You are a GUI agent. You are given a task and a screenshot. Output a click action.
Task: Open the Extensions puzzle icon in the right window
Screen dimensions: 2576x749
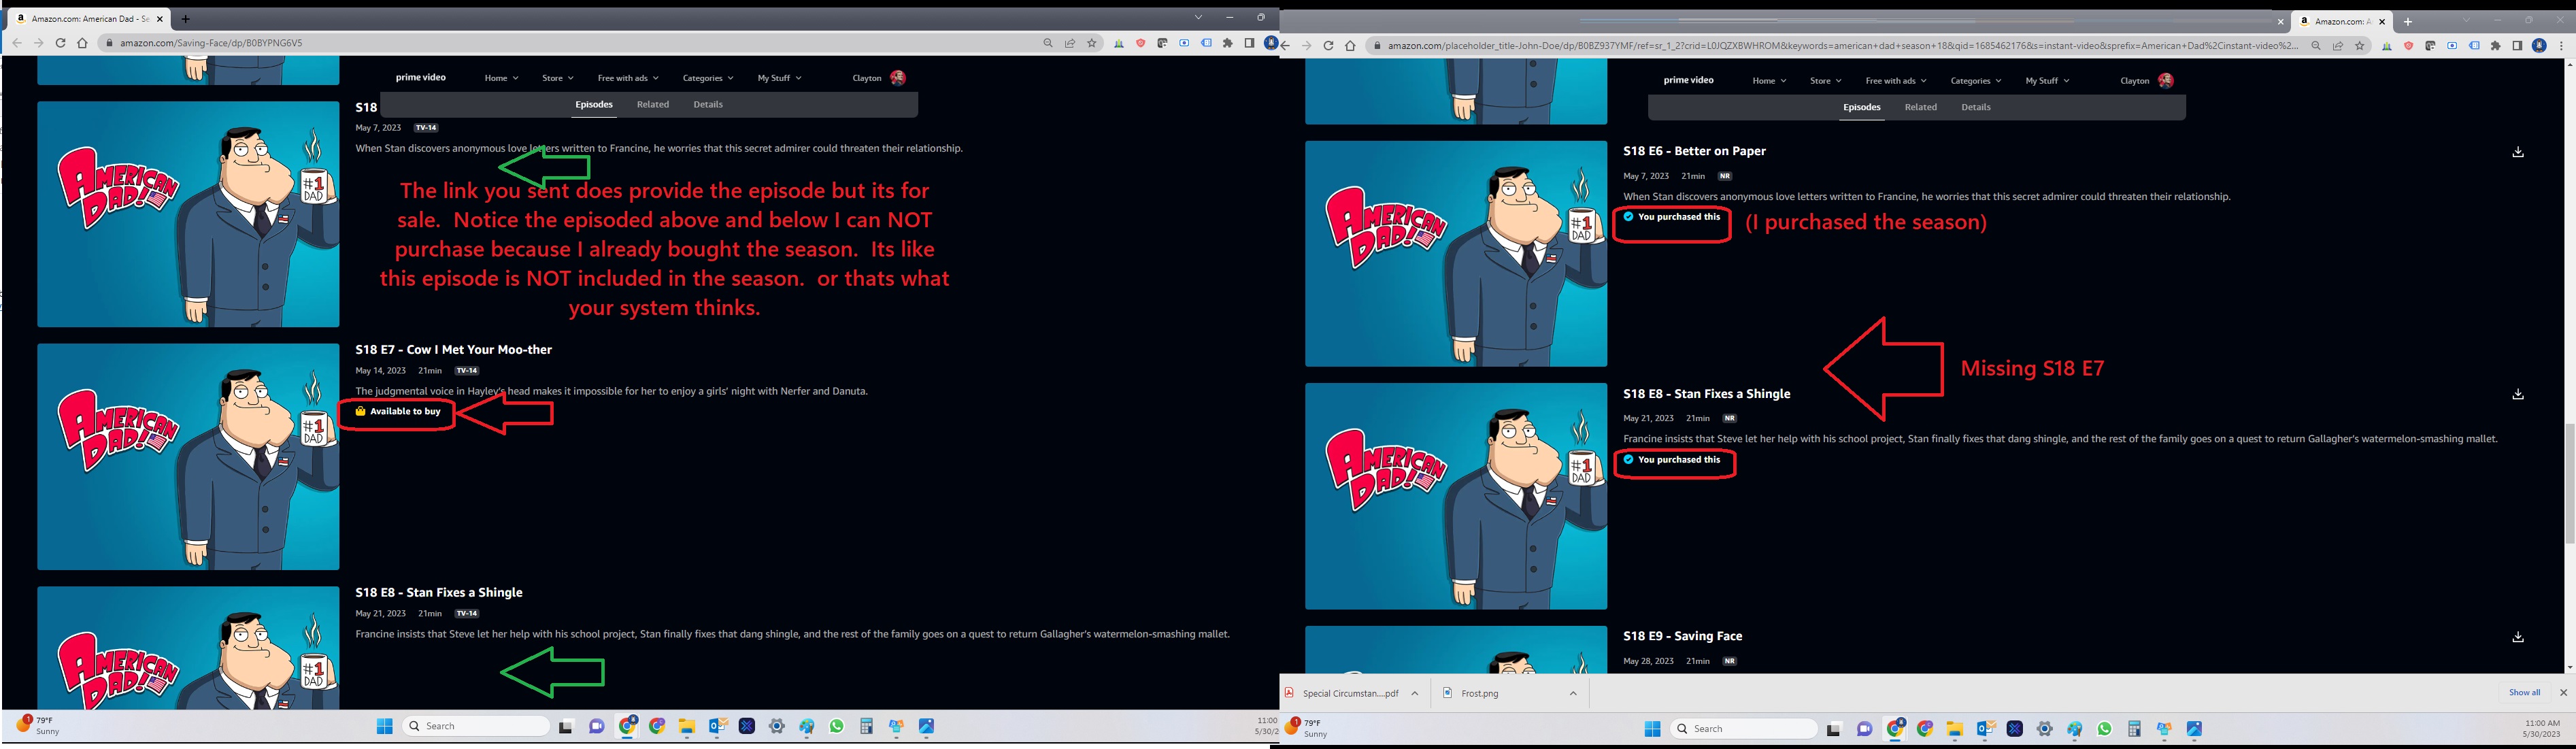[2496, 46]
